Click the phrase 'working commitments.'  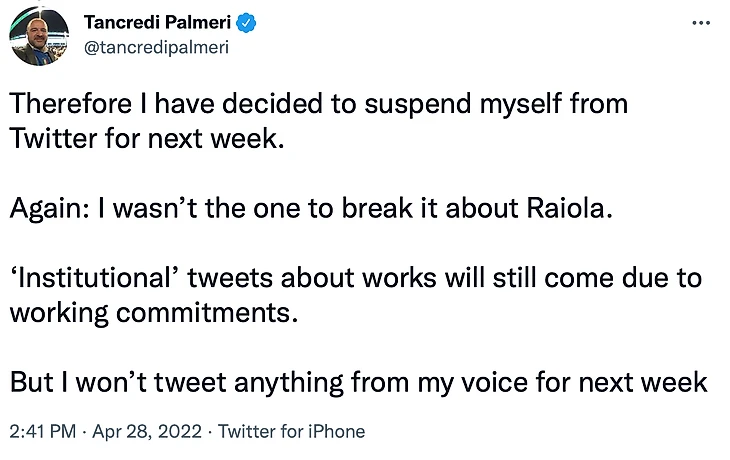154,313
